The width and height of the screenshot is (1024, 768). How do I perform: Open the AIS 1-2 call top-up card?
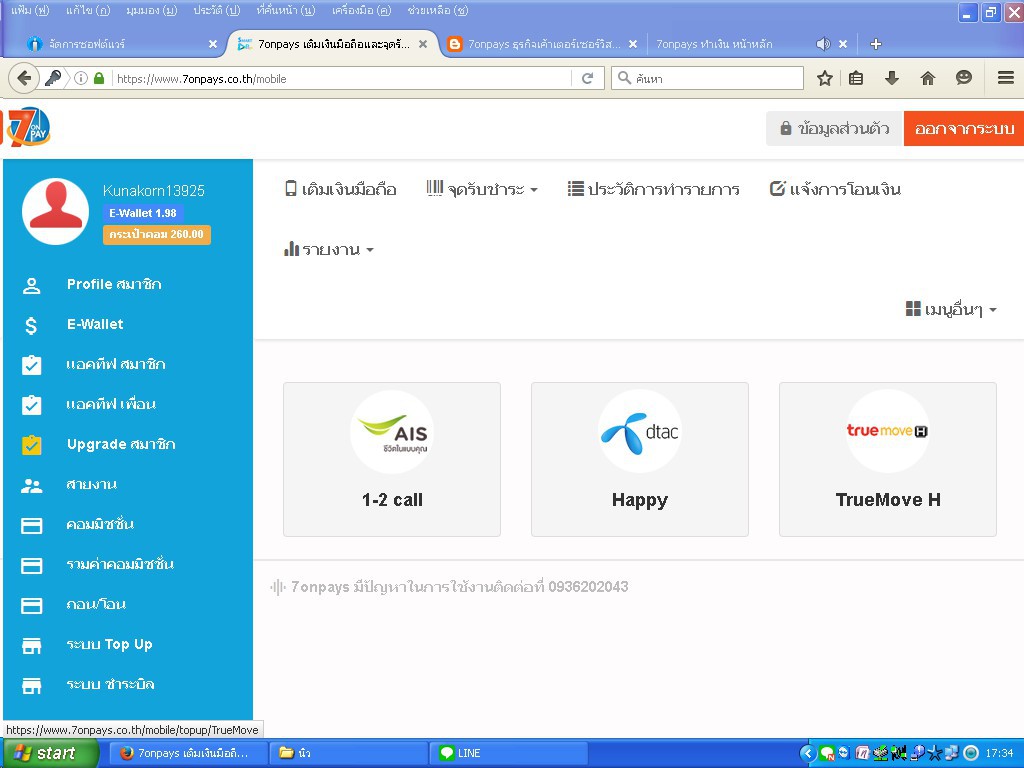tap(392, 459)
